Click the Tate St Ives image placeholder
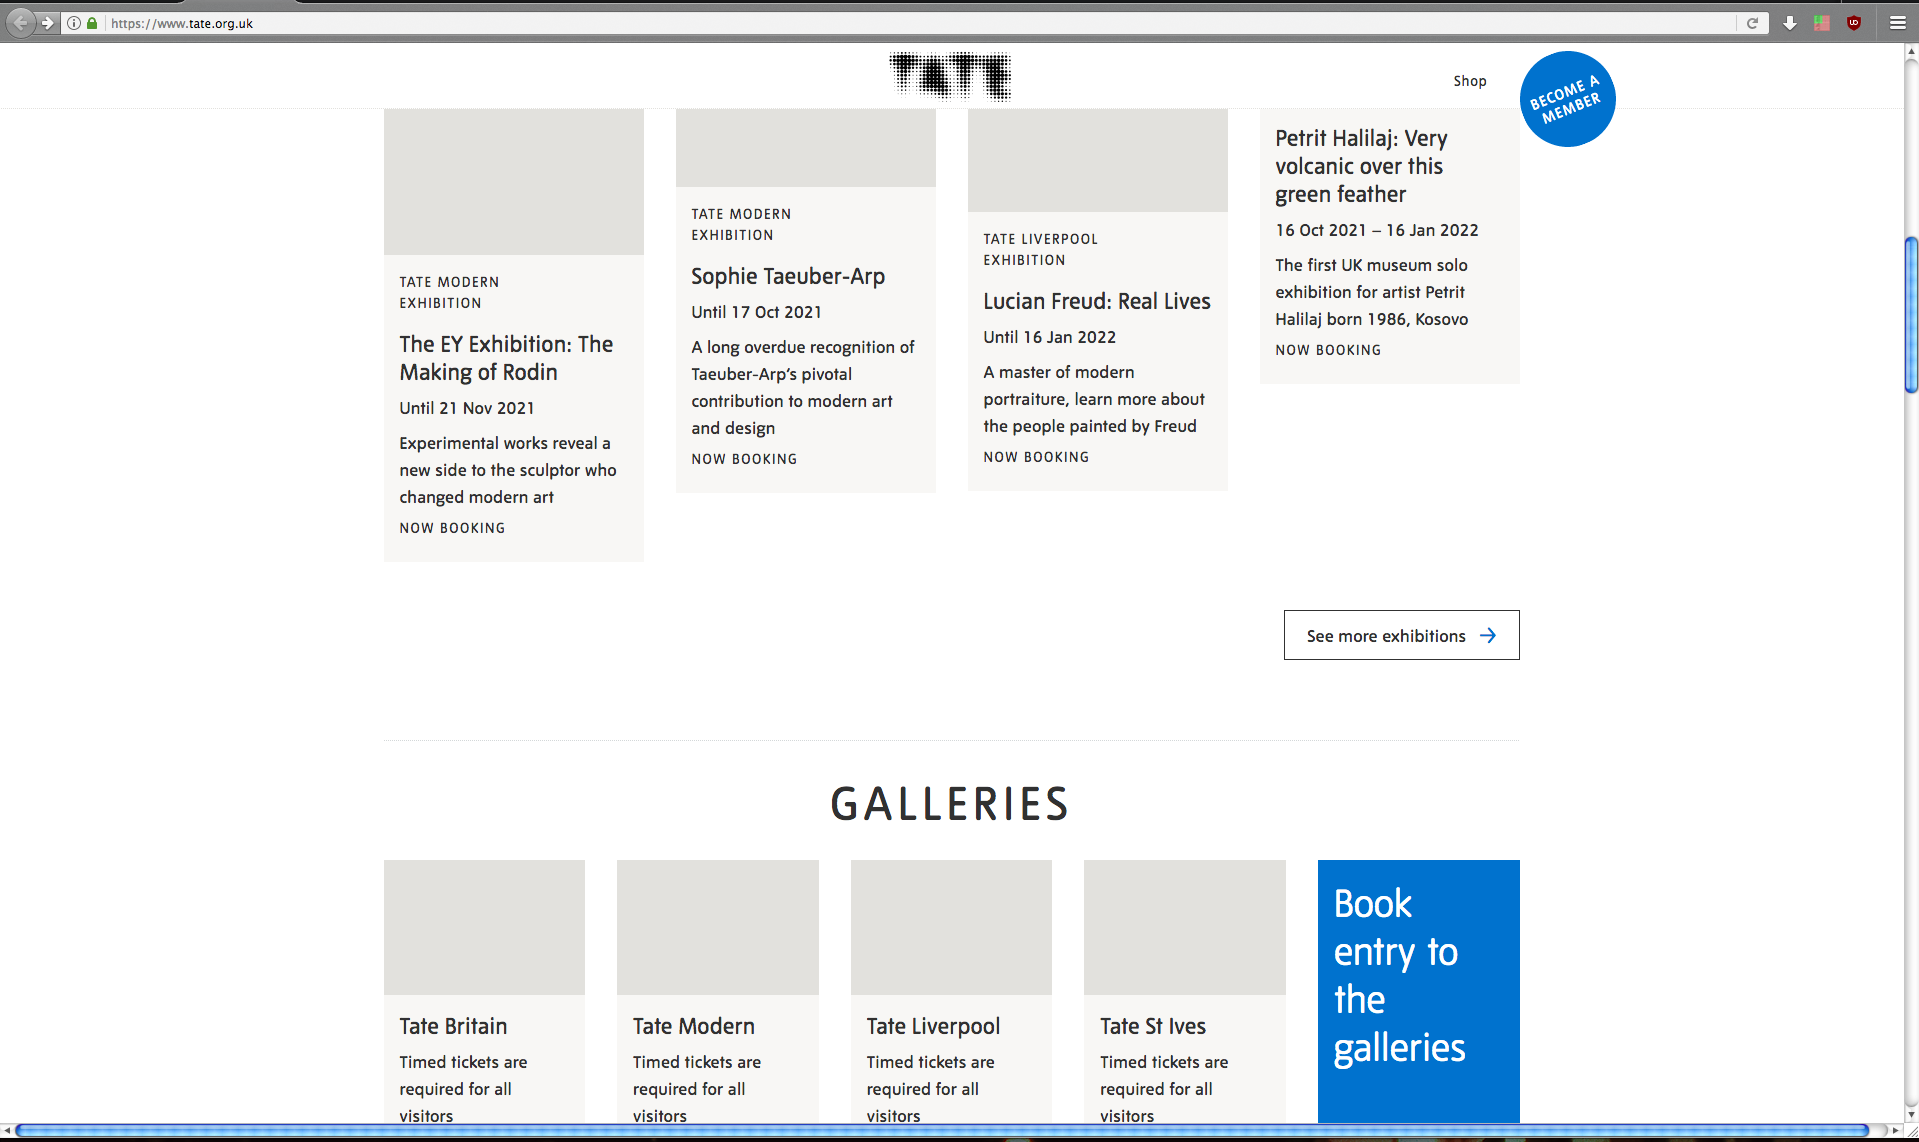 click(1185, 927)
